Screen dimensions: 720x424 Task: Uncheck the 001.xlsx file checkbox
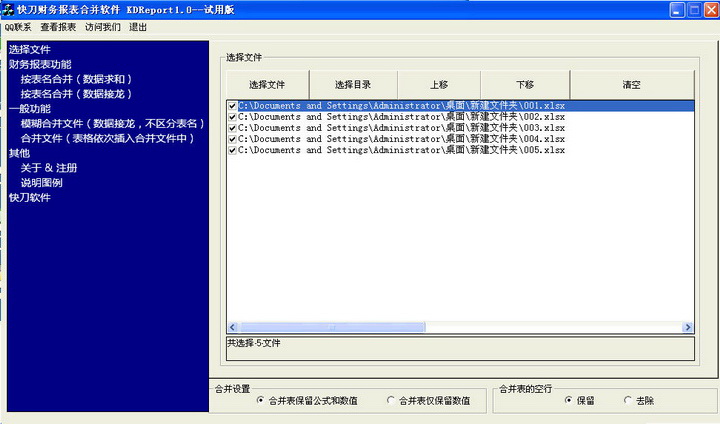[x=232, y=106]
